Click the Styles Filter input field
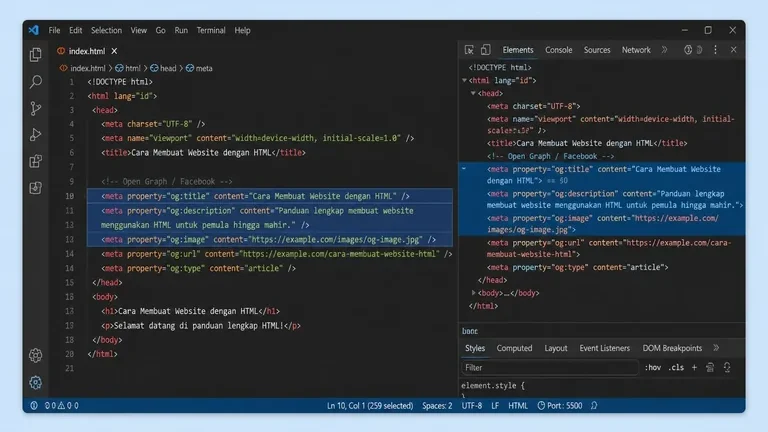 [x=550, y=367]
